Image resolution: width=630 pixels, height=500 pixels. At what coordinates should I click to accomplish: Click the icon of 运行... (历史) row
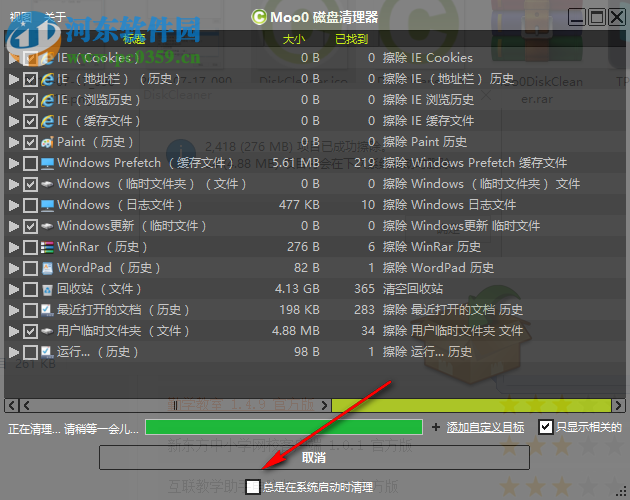pos(47,352)
